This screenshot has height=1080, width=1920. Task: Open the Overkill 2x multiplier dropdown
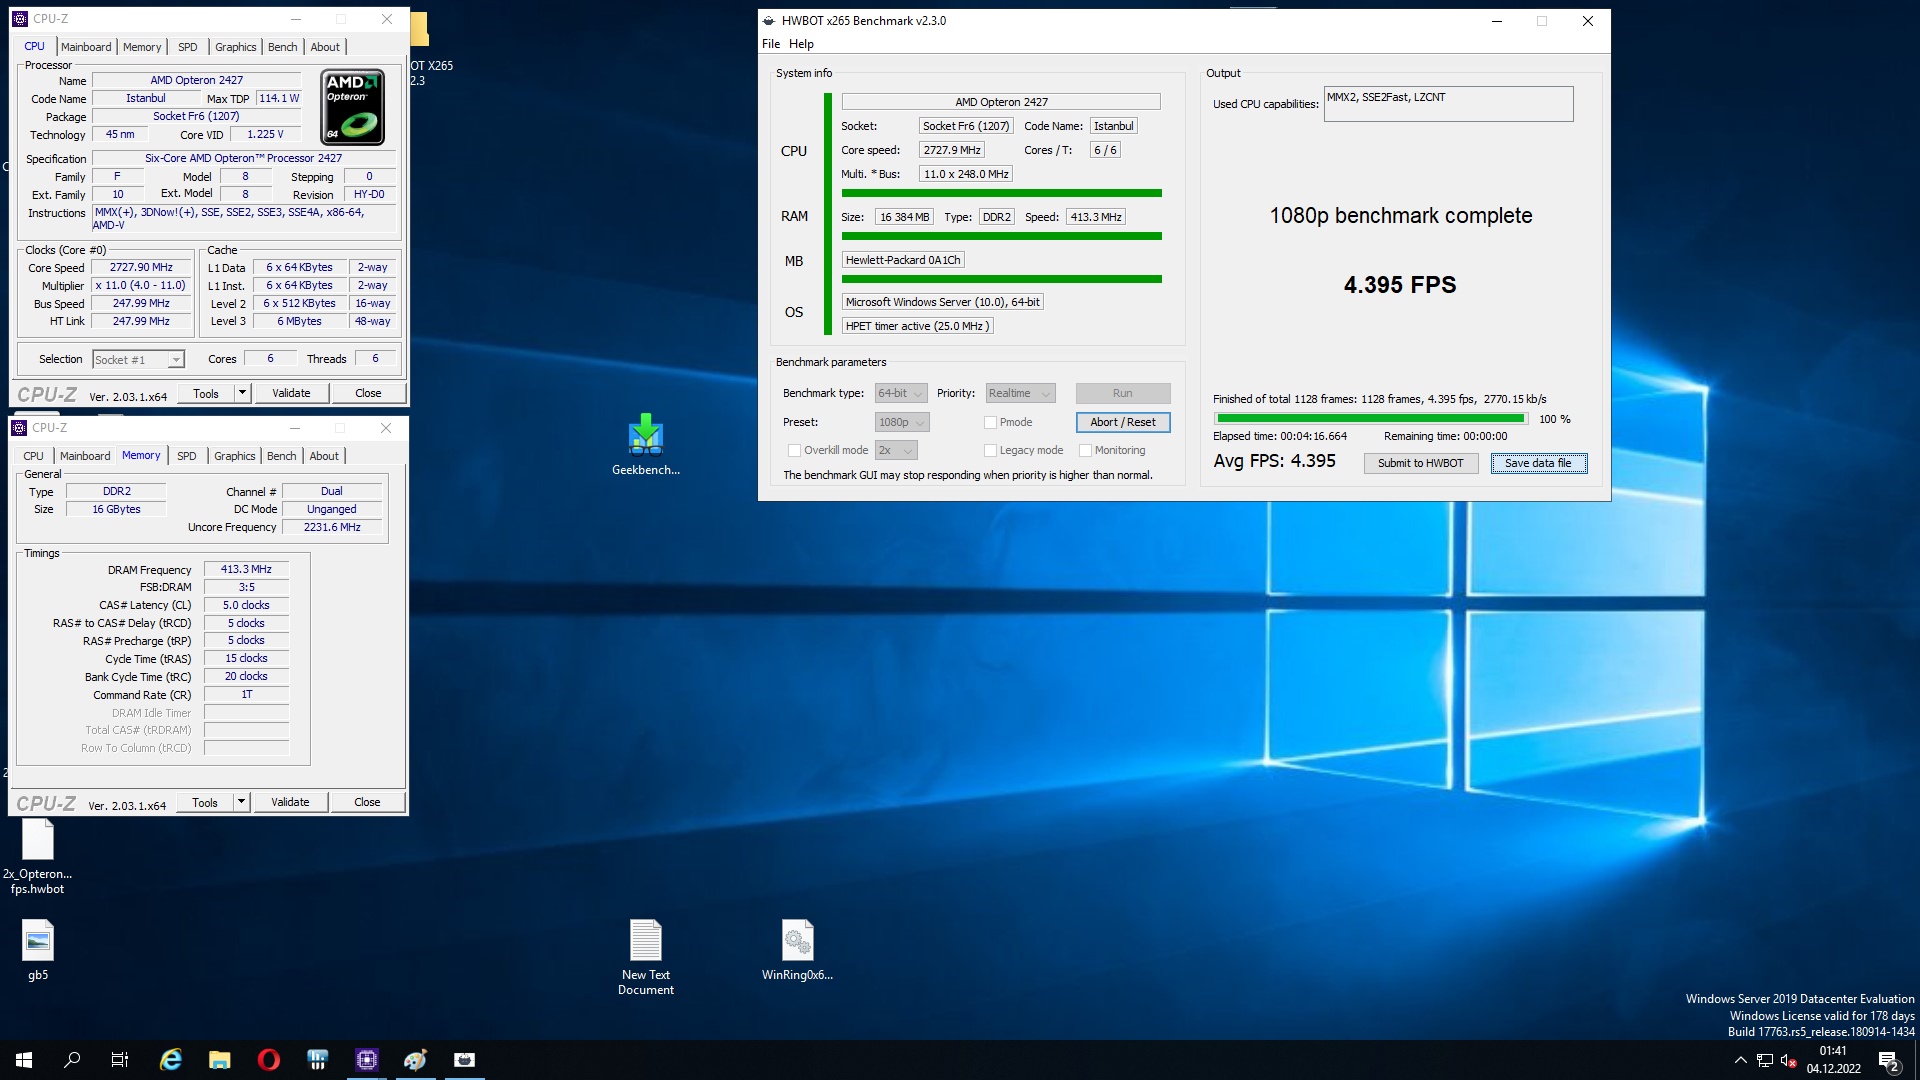tap(896, 451)
